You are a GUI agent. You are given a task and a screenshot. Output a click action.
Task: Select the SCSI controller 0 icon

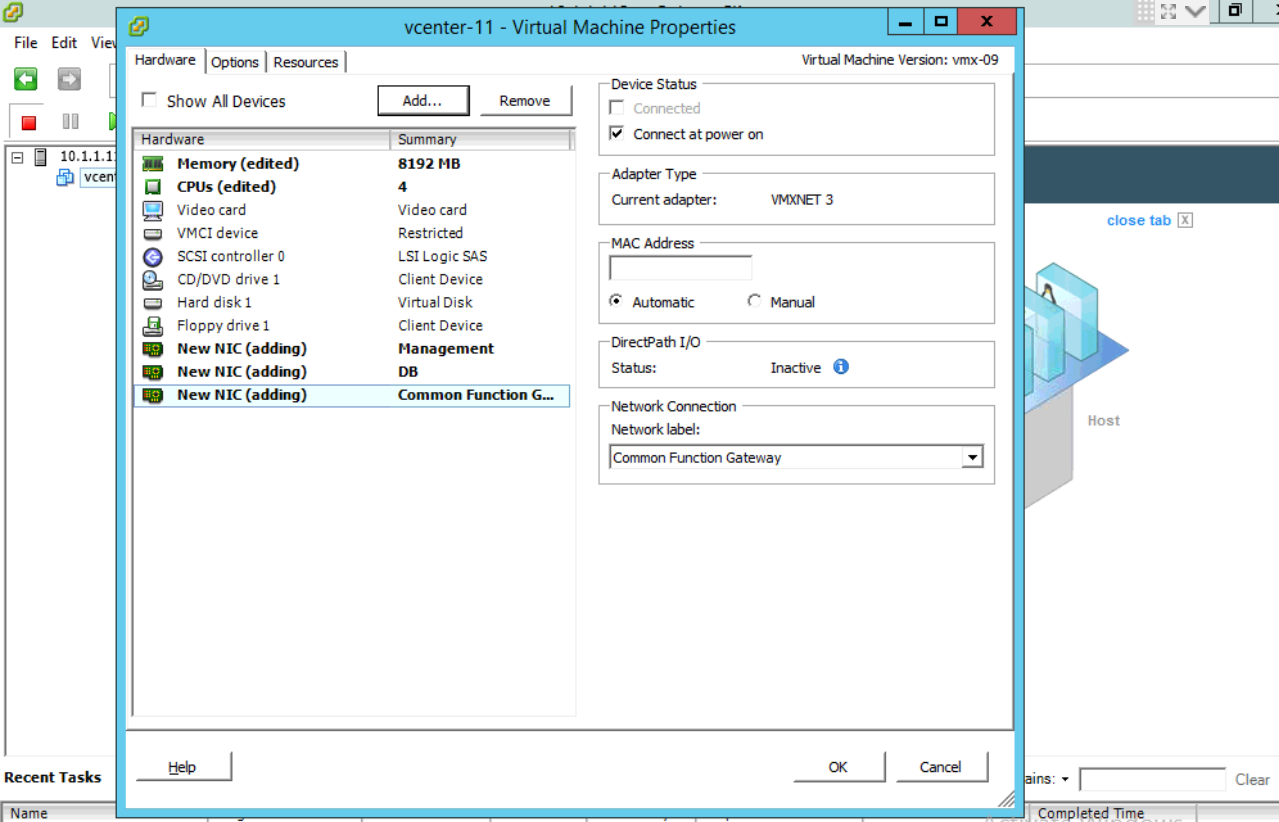click(153, 256)
